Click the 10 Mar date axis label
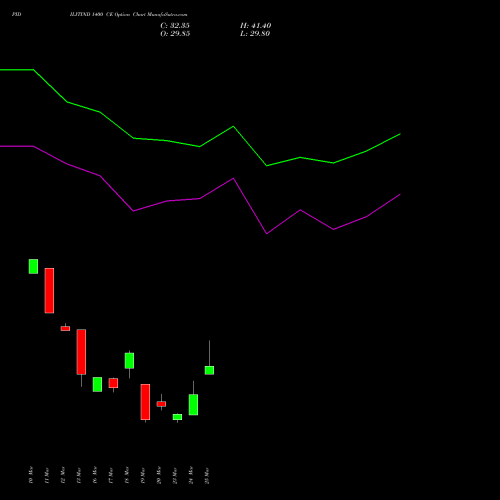The image size is (500, 500). coord(31,475)
